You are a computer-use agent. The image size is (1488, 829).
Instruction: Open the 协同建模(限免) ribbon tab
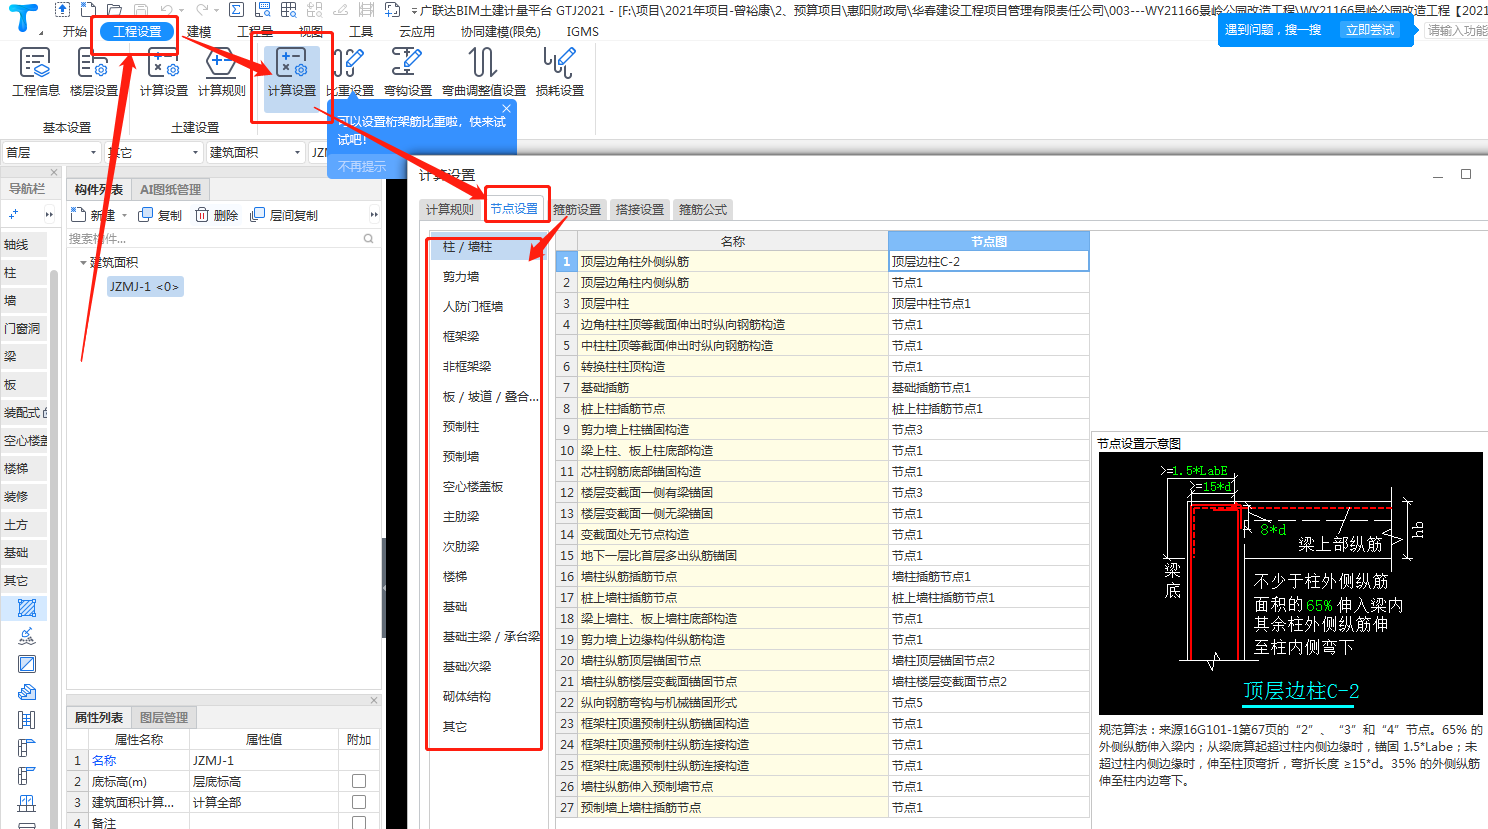pyautogui.click(x=501, y=32)
